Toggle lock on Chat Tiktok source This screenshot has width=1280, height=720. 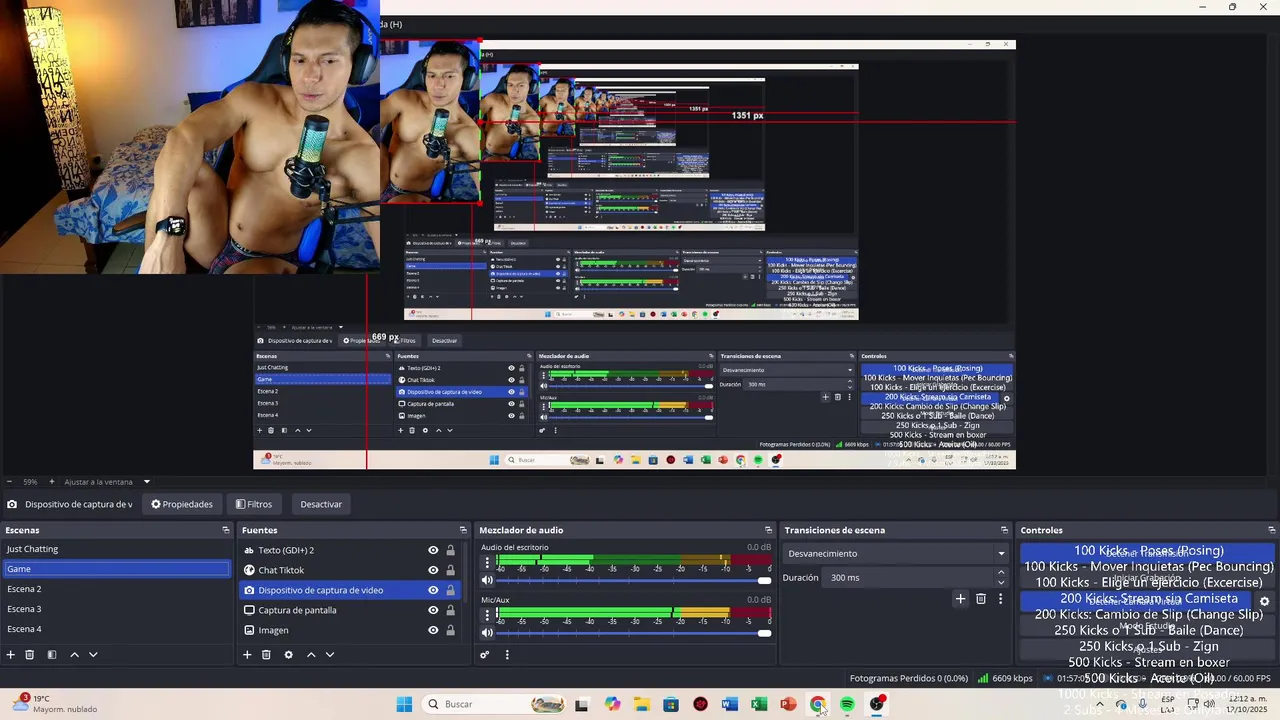pos(450,570)
